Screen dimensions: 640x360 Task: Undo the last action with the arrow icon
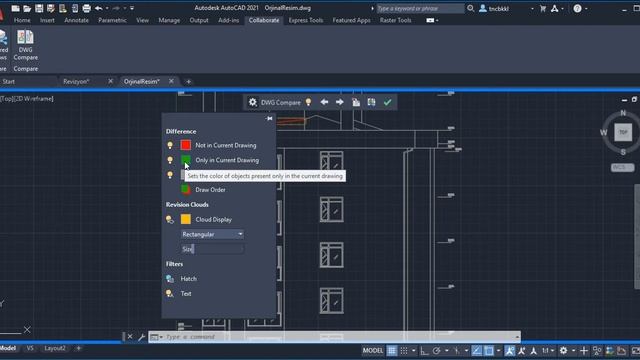[x=98, y=8]
